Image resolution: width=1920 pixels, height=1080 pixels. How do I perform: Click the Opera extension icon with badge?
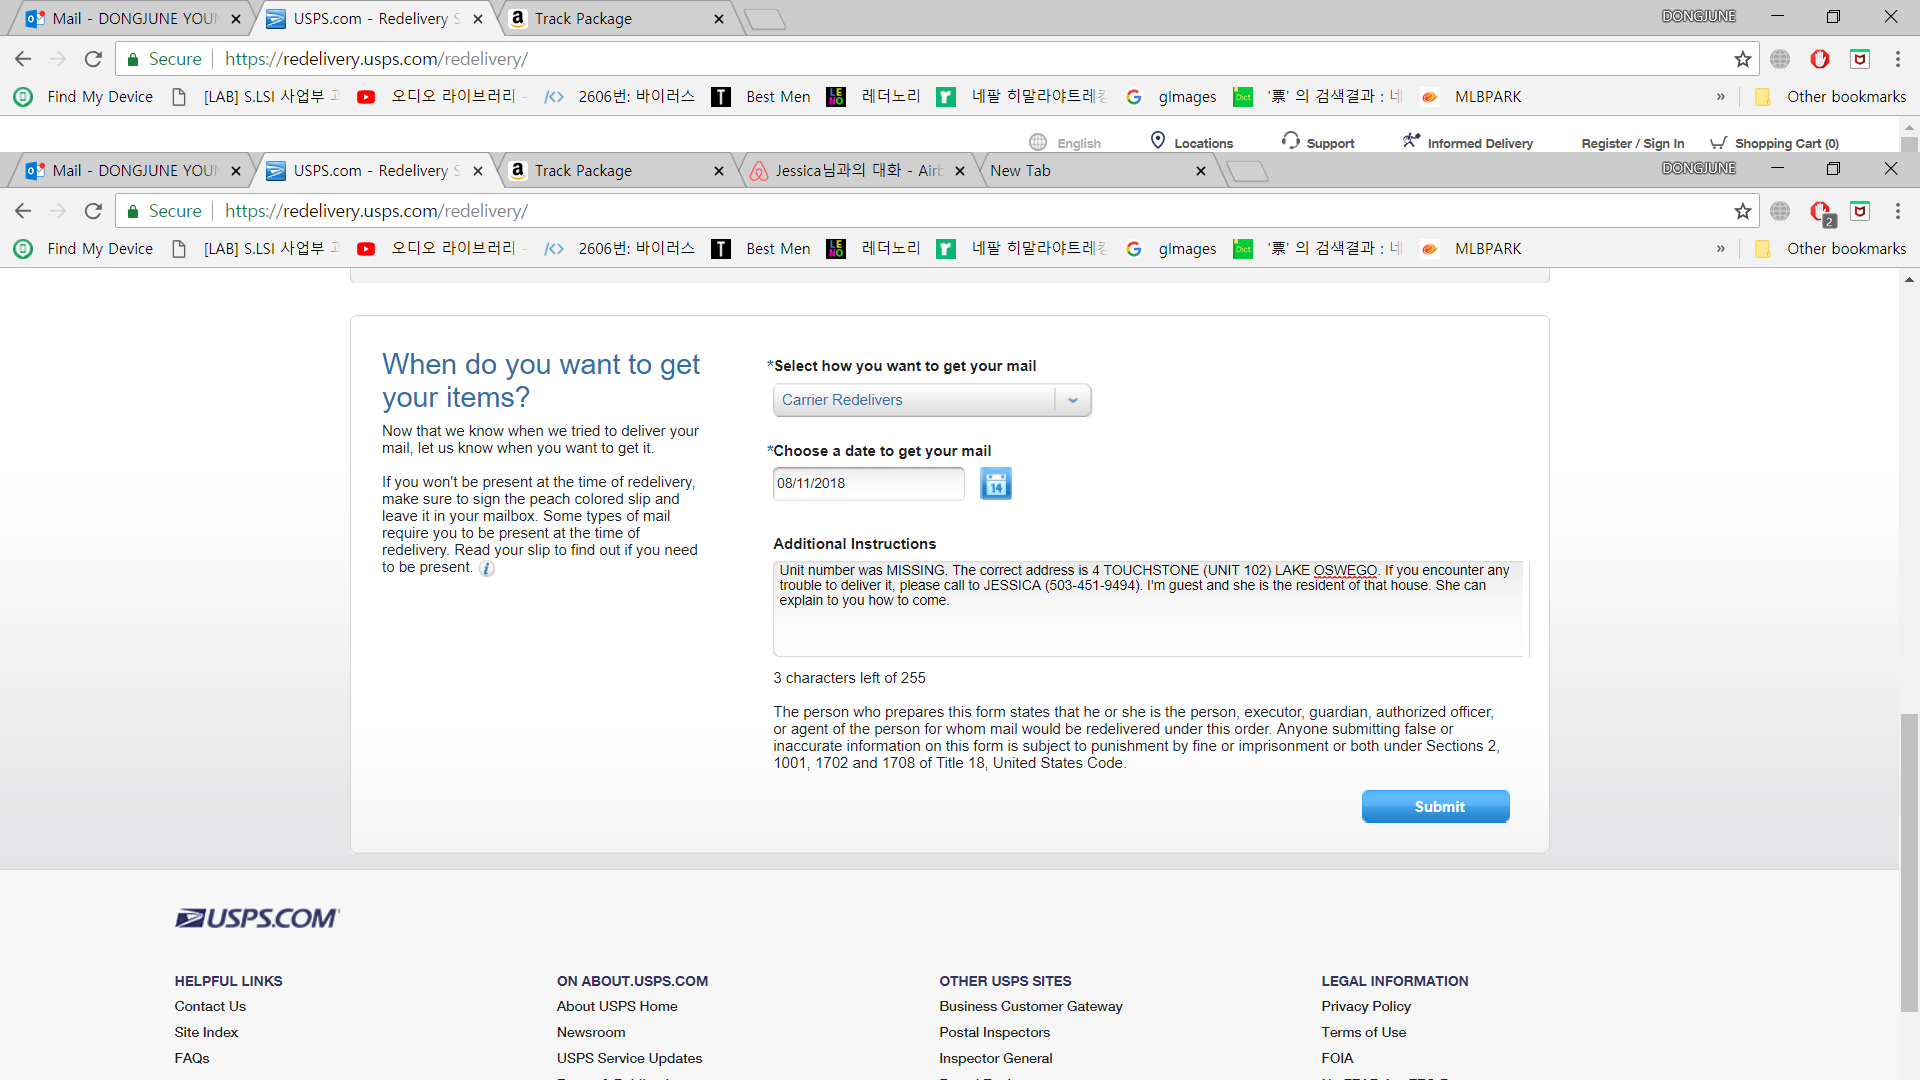1821,212
